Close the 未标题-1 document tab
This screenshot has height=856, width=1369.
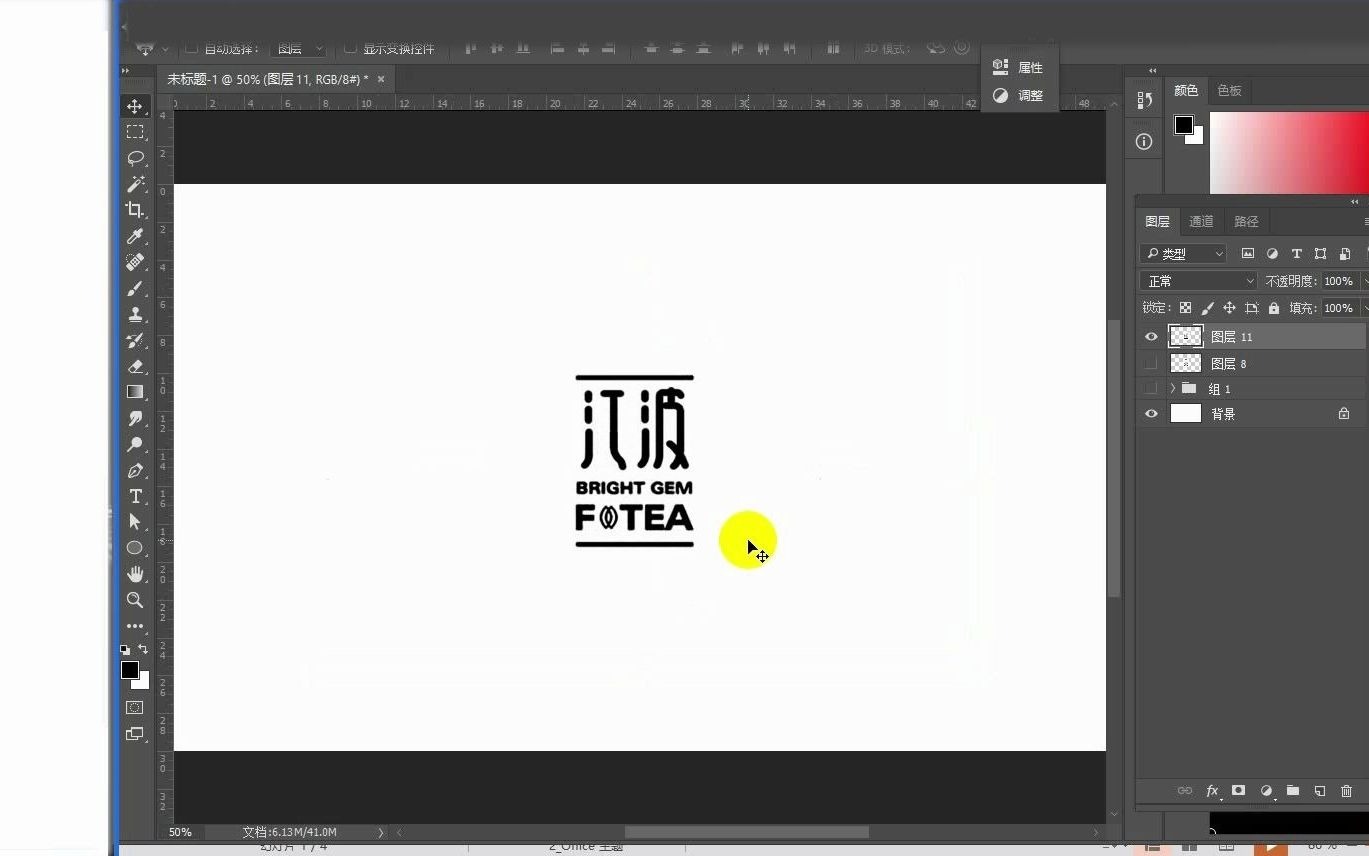381,79
